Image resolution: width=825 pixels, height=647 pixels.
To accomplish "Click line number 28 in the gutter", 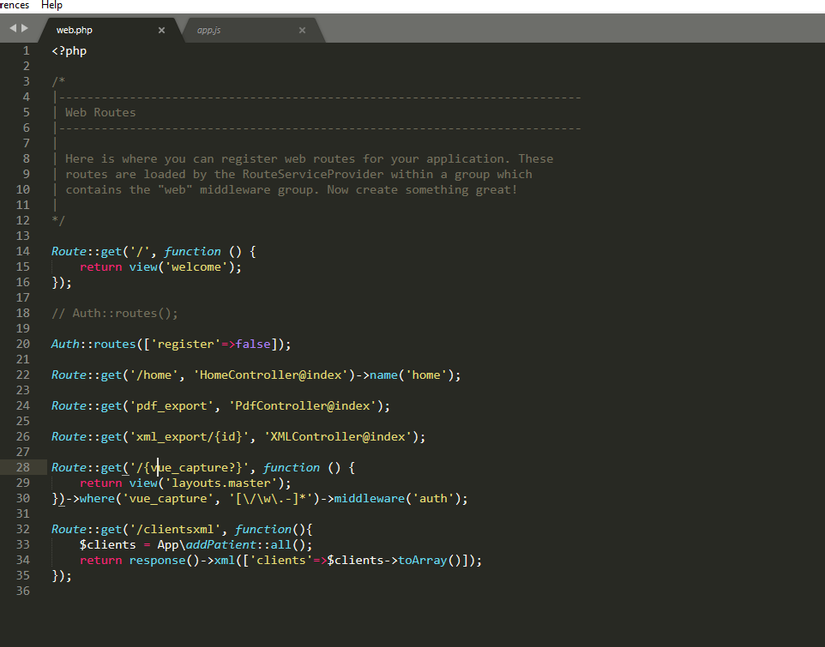I will coord(23,467).
